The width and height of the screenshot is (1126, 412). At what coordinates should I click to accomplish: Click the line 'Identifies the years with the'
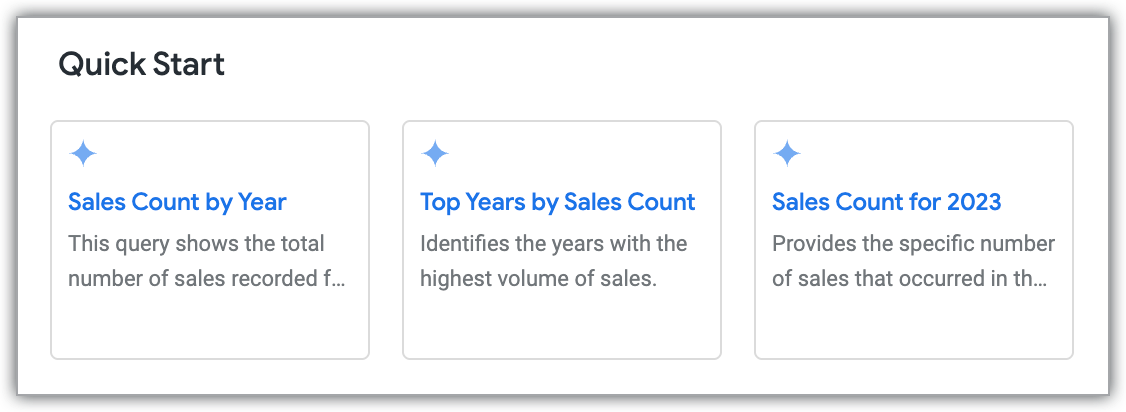coord(553,244)
